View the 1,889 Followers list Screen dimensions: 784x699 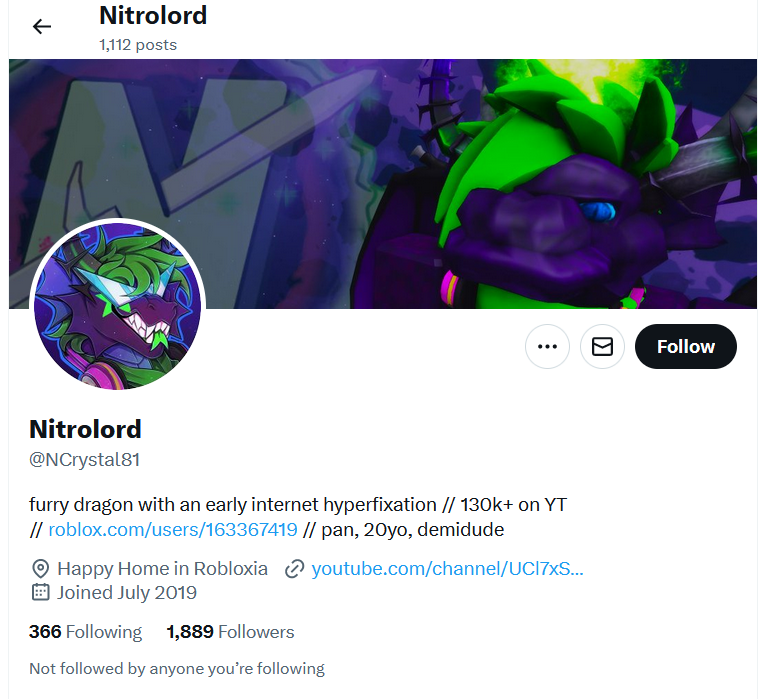pyautogui.click(x=230, y=632)
